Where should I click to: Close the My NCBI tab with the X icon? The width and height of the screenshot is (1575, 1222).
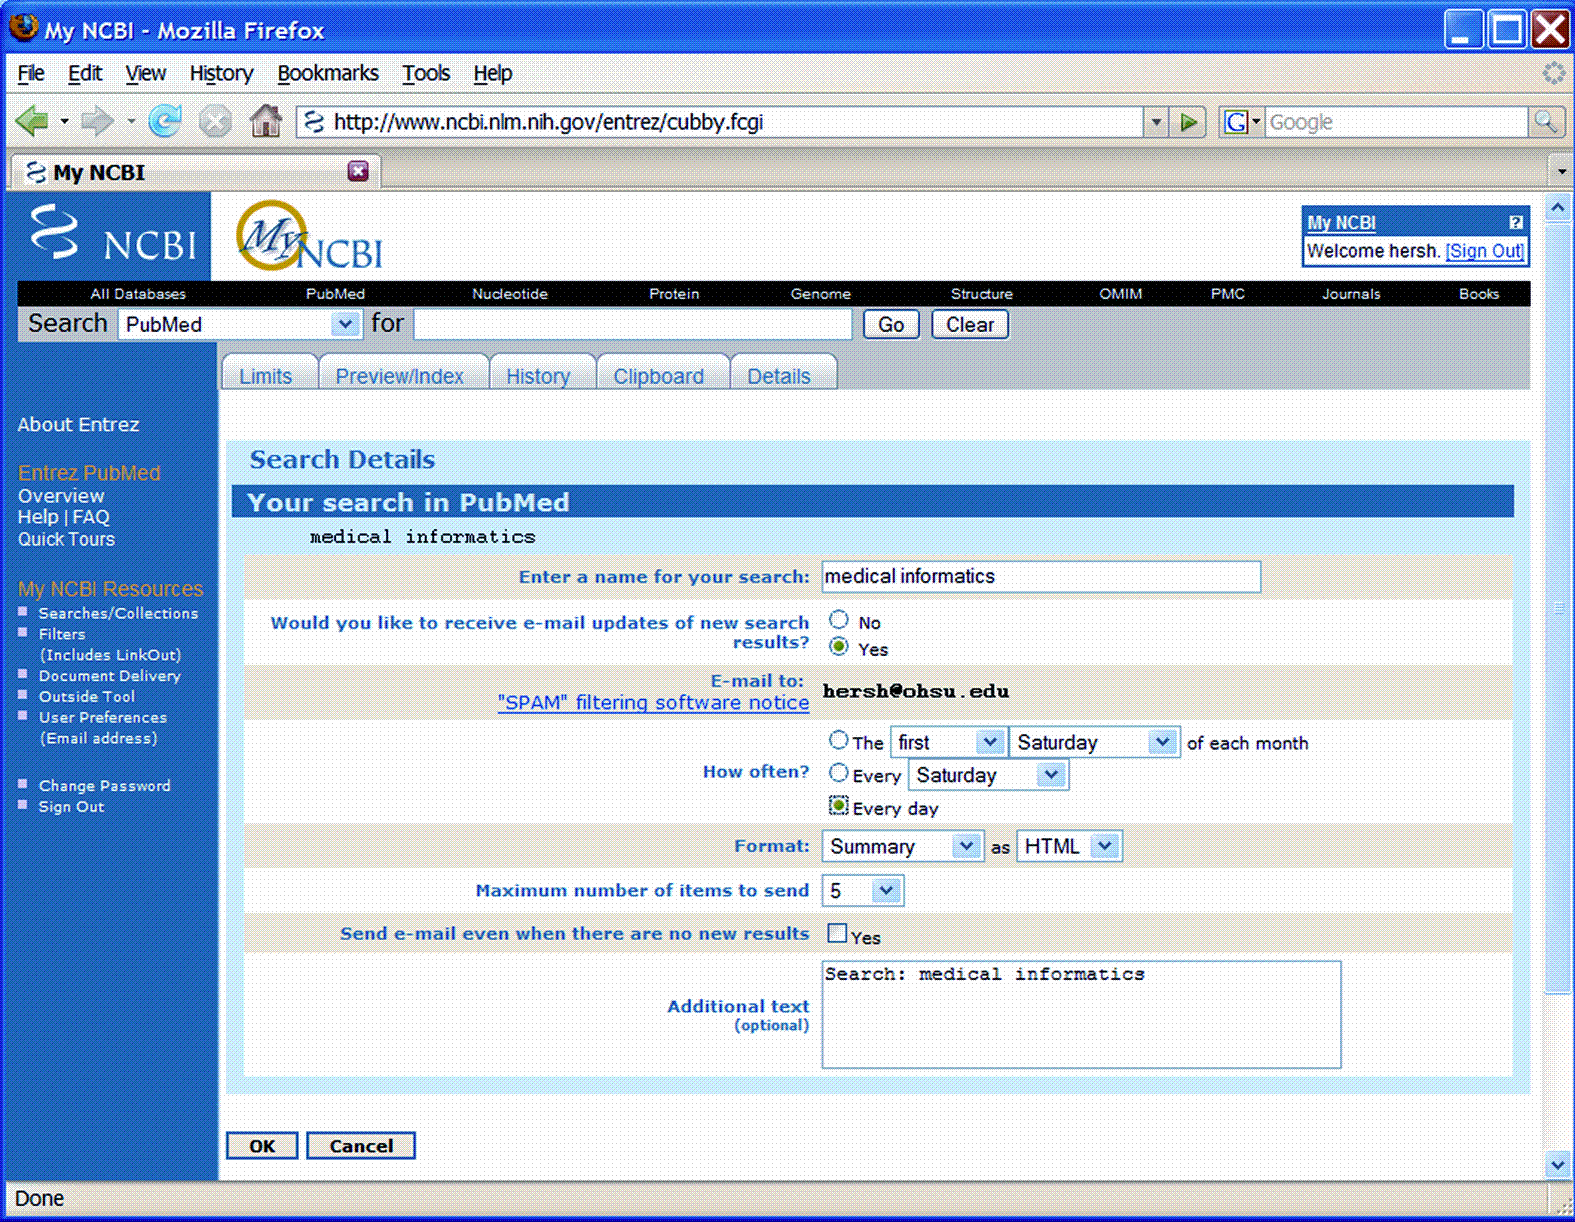[x=358, y=171]
